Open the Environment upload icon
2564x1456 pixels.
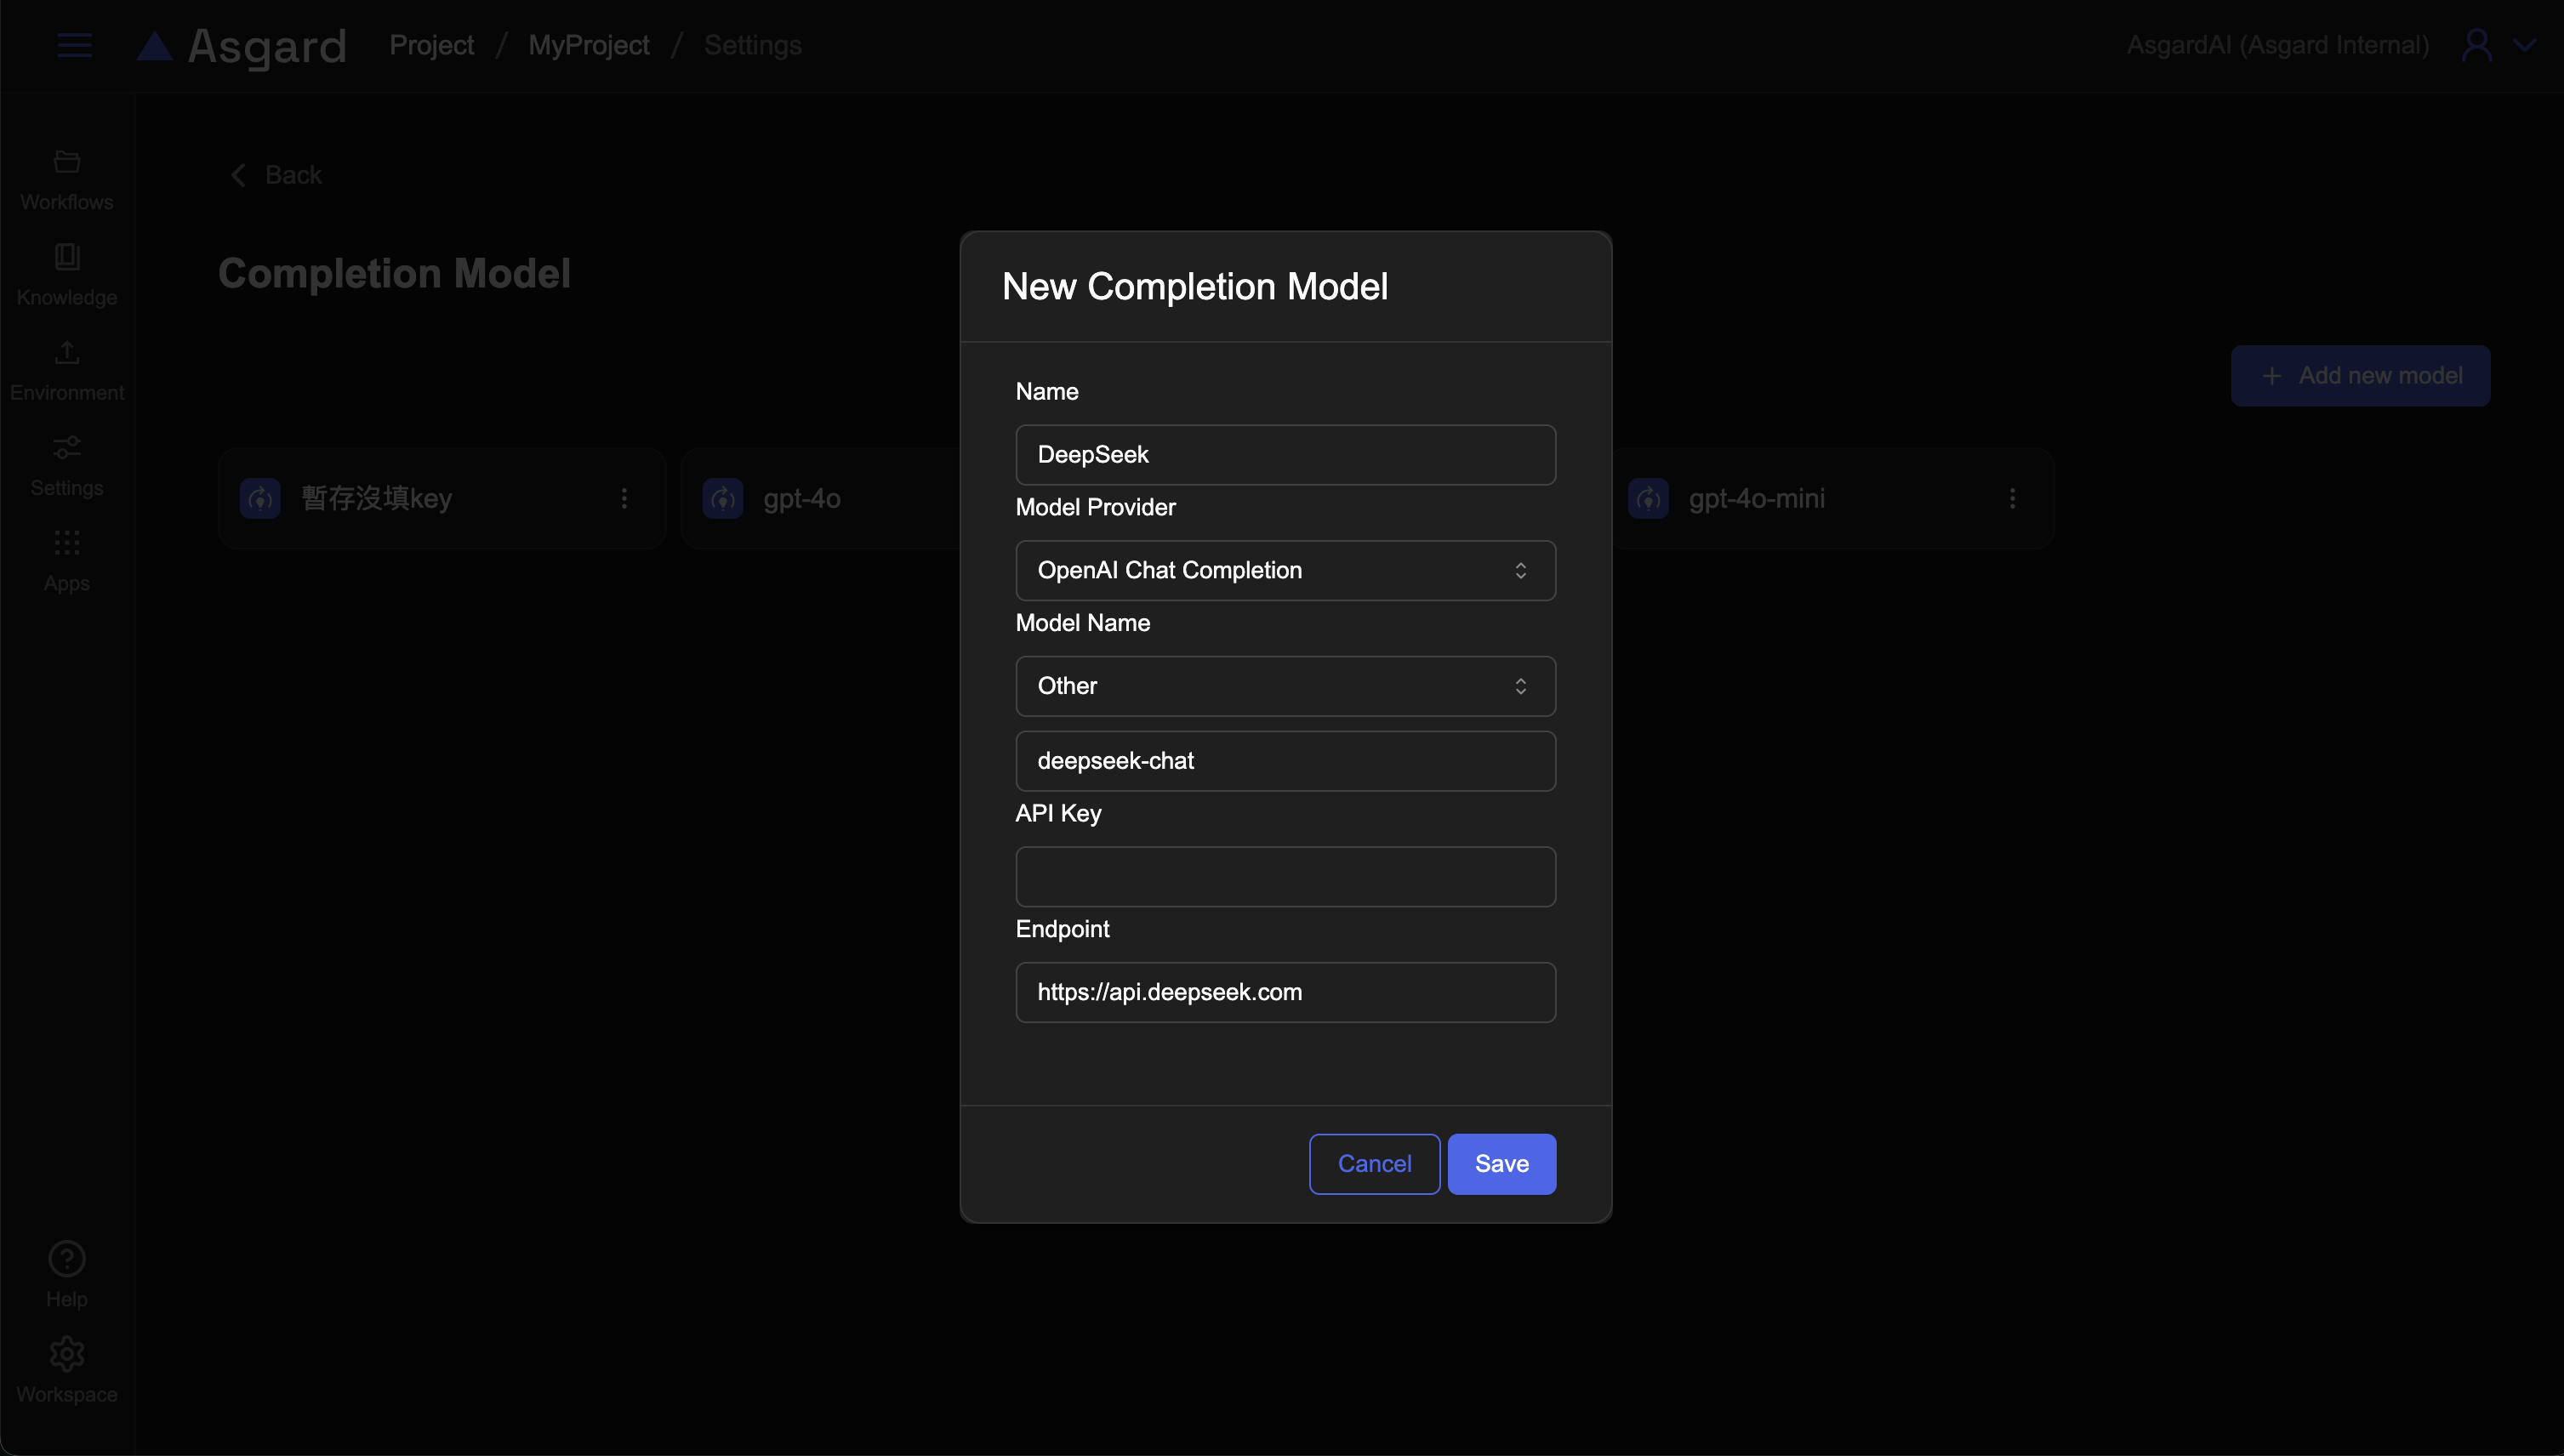(67, 352)
